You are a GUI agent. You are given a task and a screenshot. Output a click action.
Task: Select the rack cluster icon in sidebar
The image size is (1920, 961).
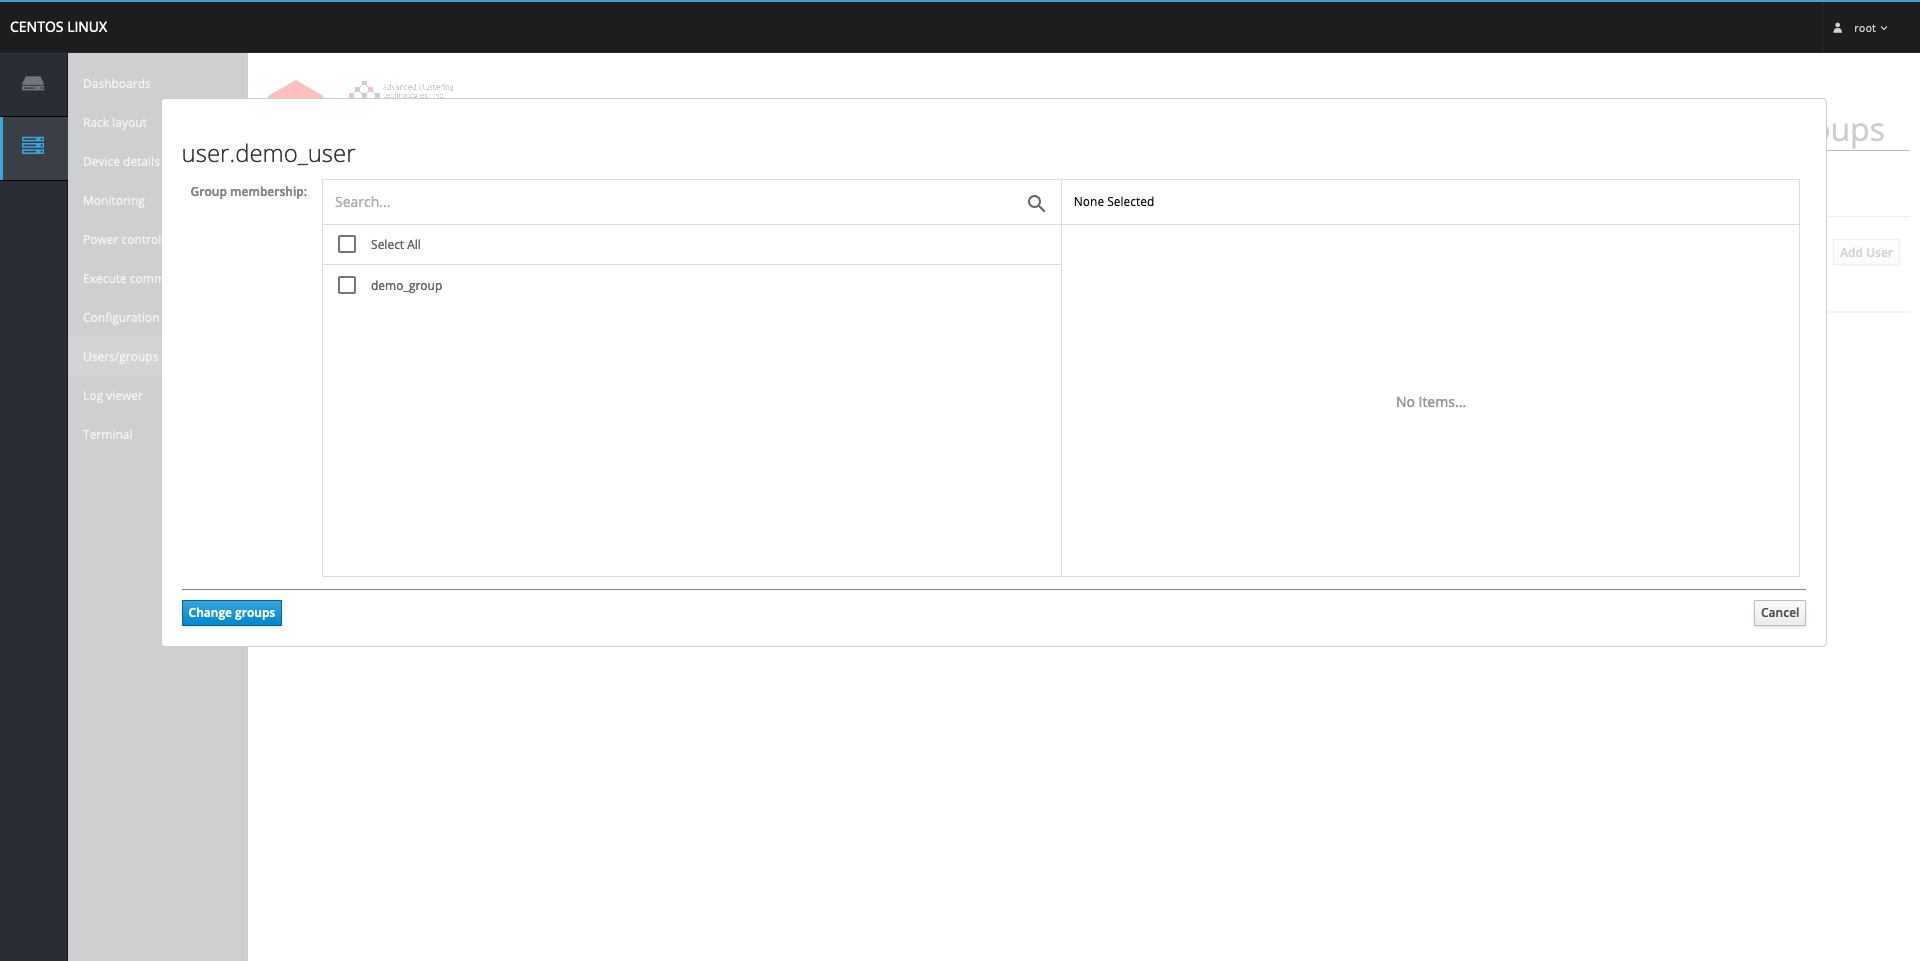[x=33, y=146]
